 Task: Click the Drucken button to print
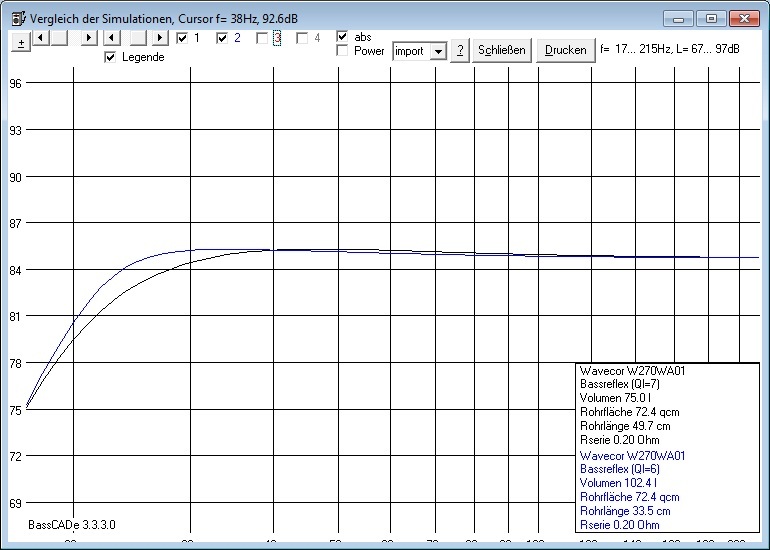coord(565,50)
